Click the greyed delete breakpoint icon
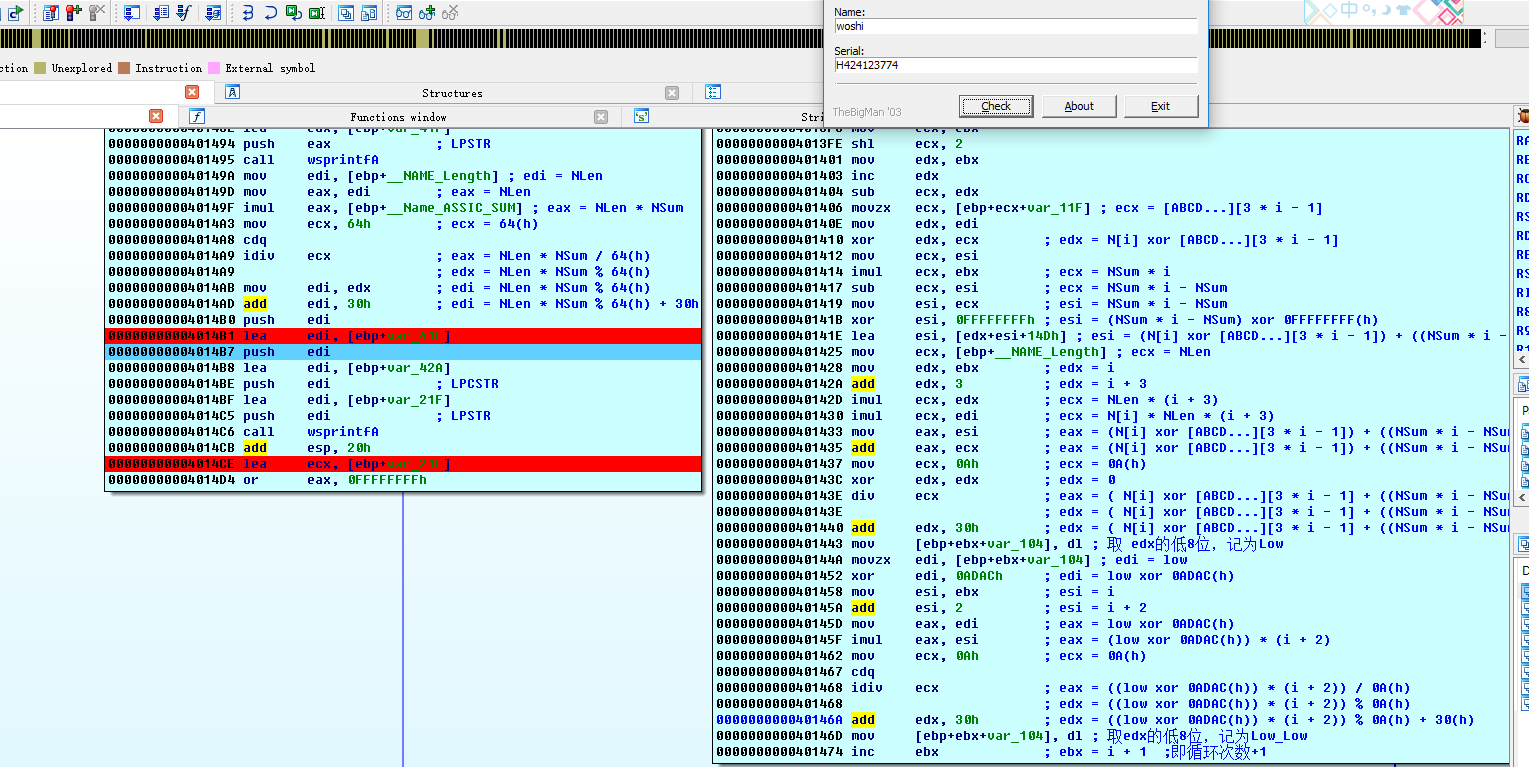The width and height of the screenshot is (1529, 767). click(97, 13)
